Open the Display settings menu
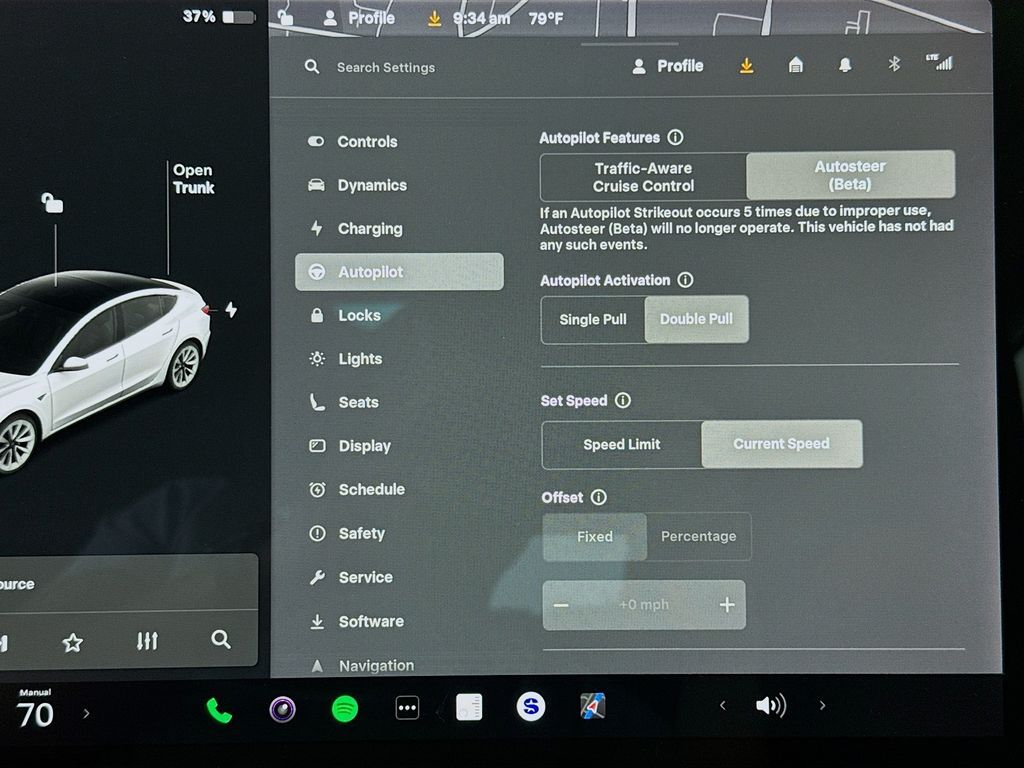Screen dimensions: 1024x768 (x=400, y=446)
